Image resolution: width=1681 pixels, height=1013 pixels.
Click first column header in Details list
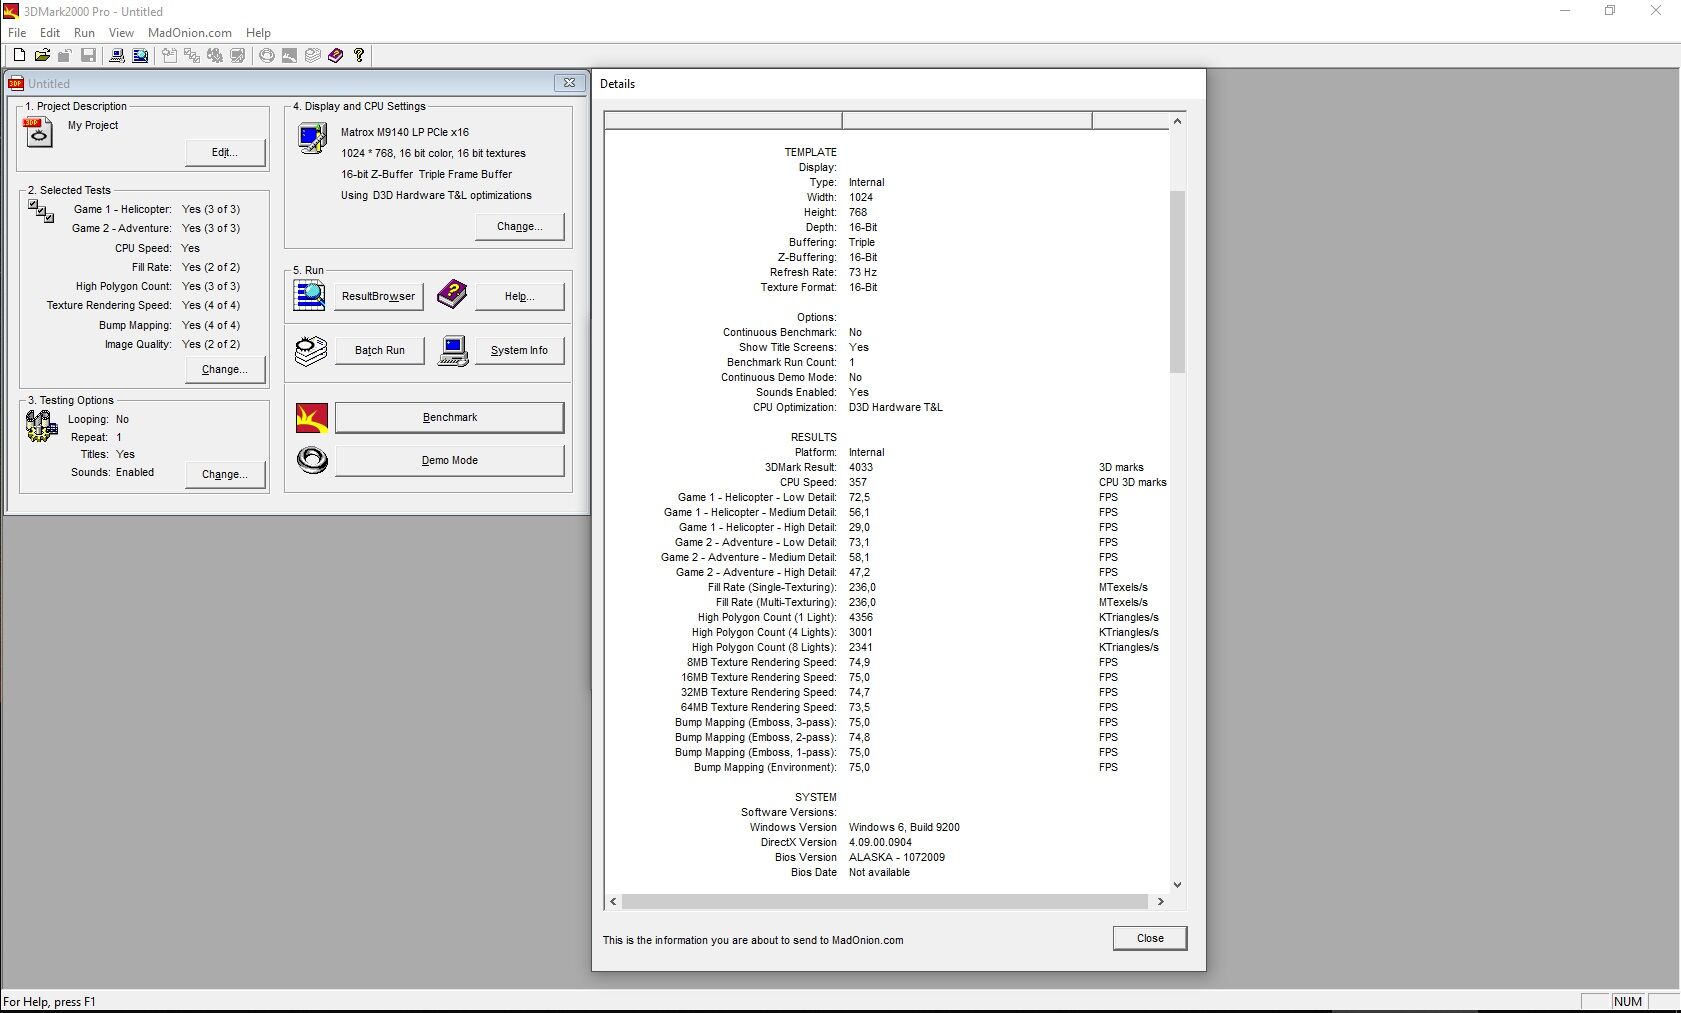pos(723,121)
